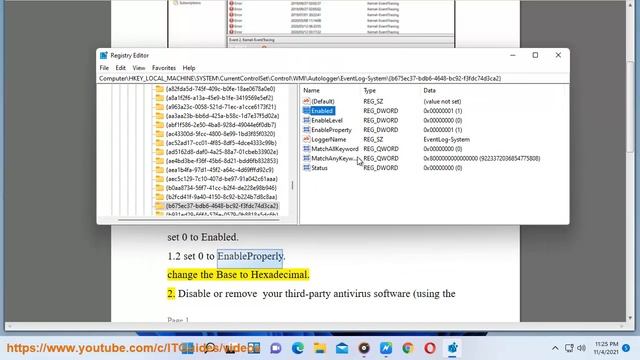The image size is (640, 360).
Task: Select key {b2fcd41f-9a40-4150...}
Action: (x=221, y=196)
